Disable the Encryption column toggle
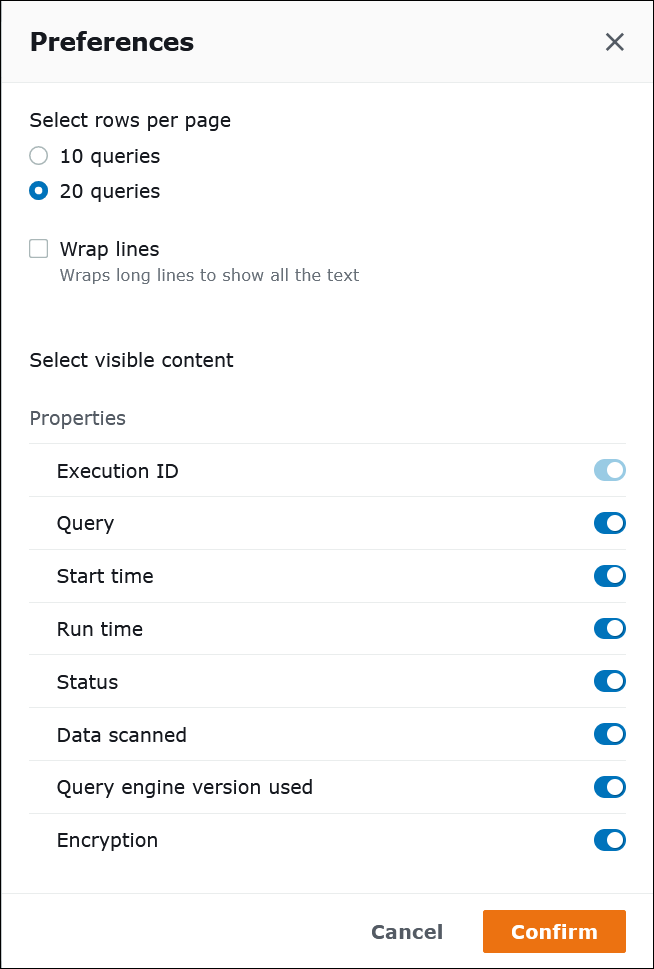 pyautogui.click(x=610, y=840)
